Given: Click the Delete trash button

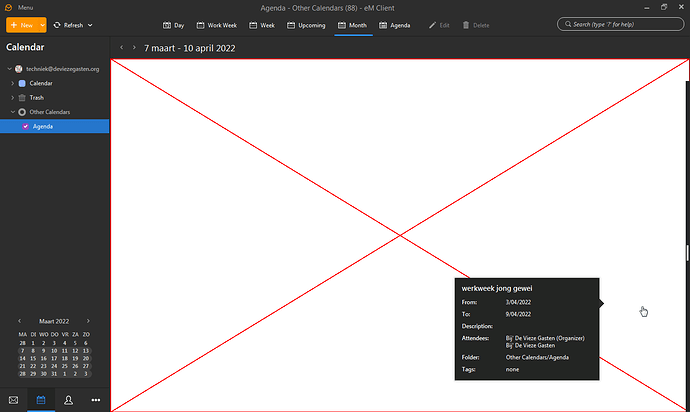Looking at the screenshot, I should tap(476, 25).
